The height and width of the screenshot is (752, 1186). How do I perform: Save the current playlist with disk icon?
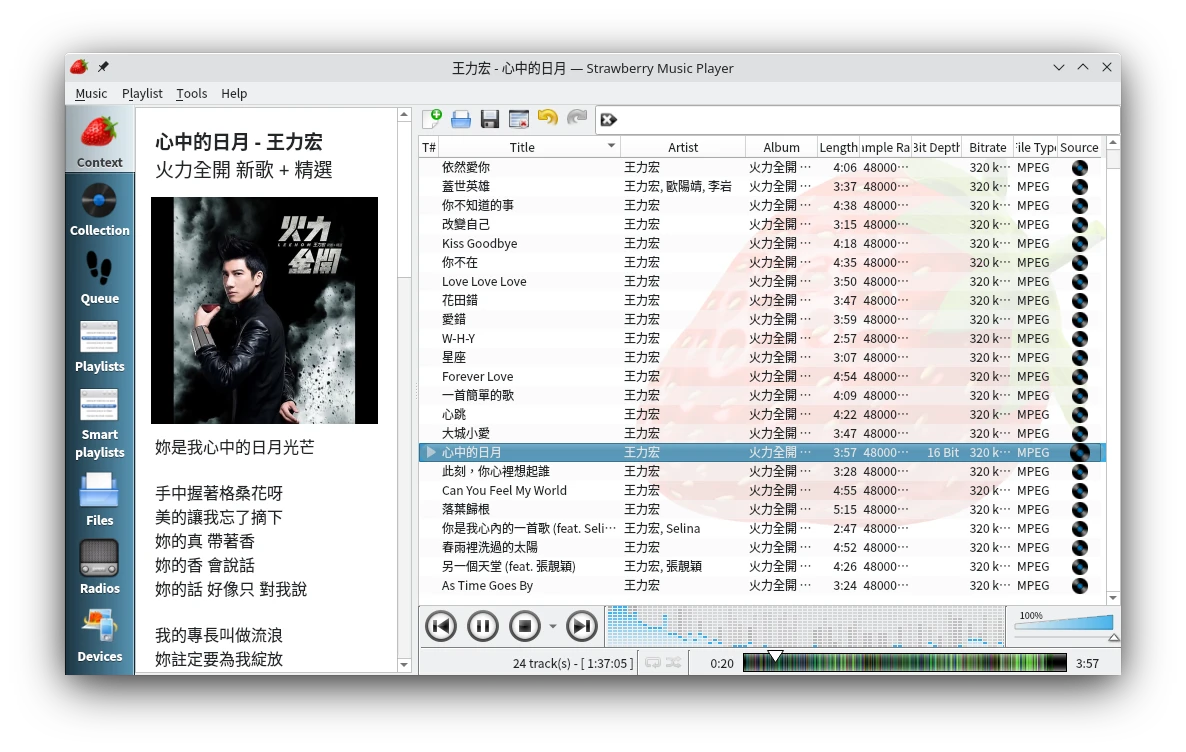pos(490,120)
